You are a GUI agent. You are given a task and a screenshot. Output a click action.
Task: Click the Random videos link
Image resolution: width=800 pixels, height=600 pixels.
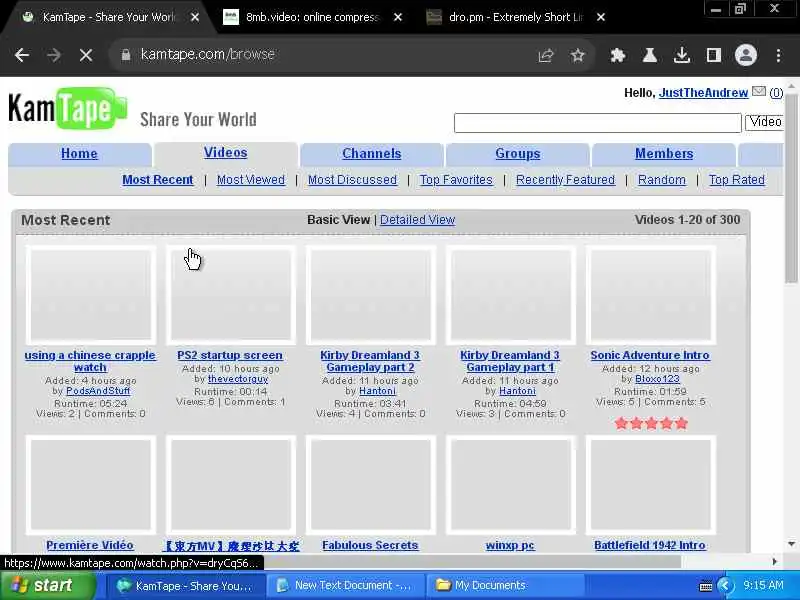(x=662, y=180)
